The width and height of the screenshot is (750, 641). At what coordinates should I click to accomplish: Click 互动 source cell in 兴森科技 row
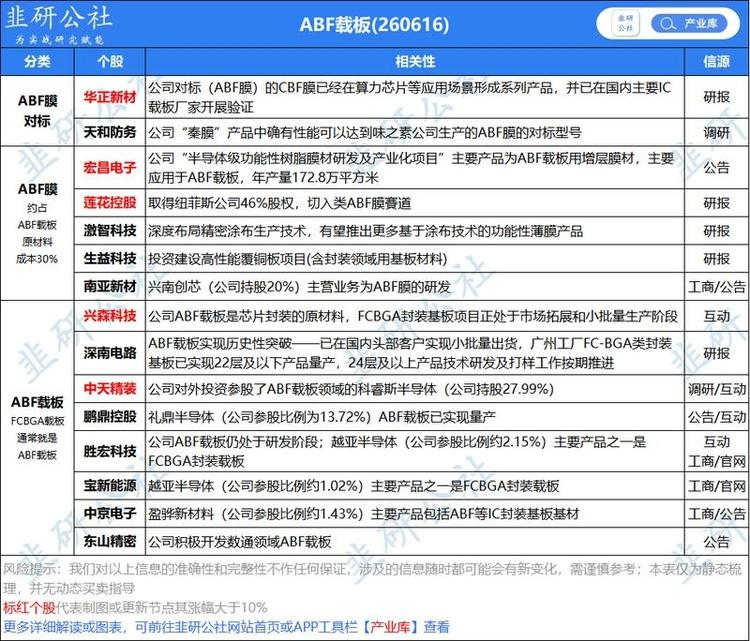point(716,316)
